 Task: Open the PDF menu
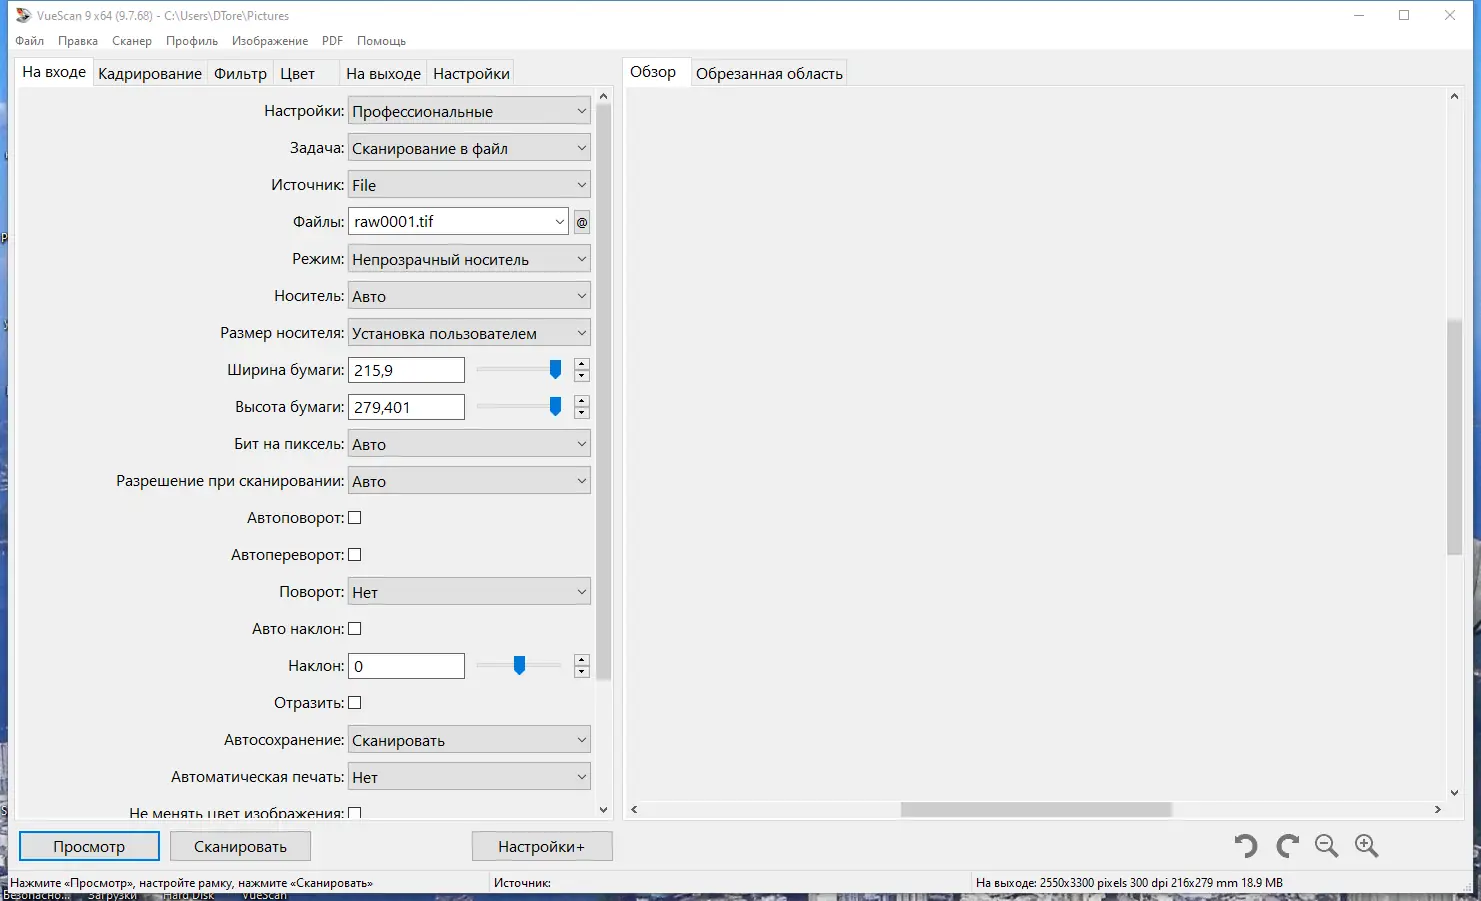click(332, 41)
